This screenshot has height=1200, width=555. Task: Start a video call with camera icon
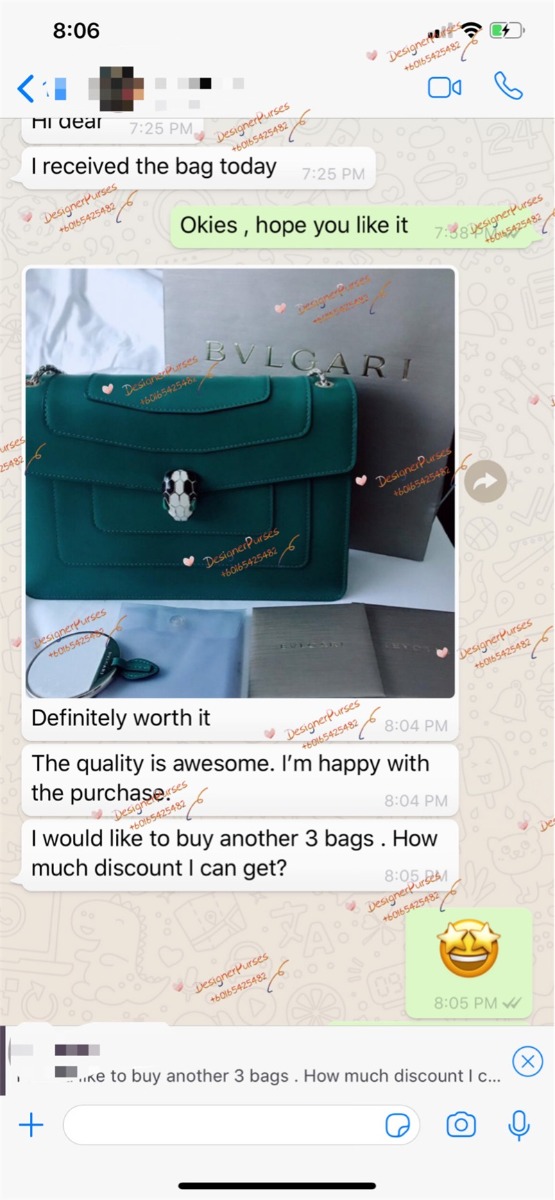pyautogui.click(x=444, y=88)
